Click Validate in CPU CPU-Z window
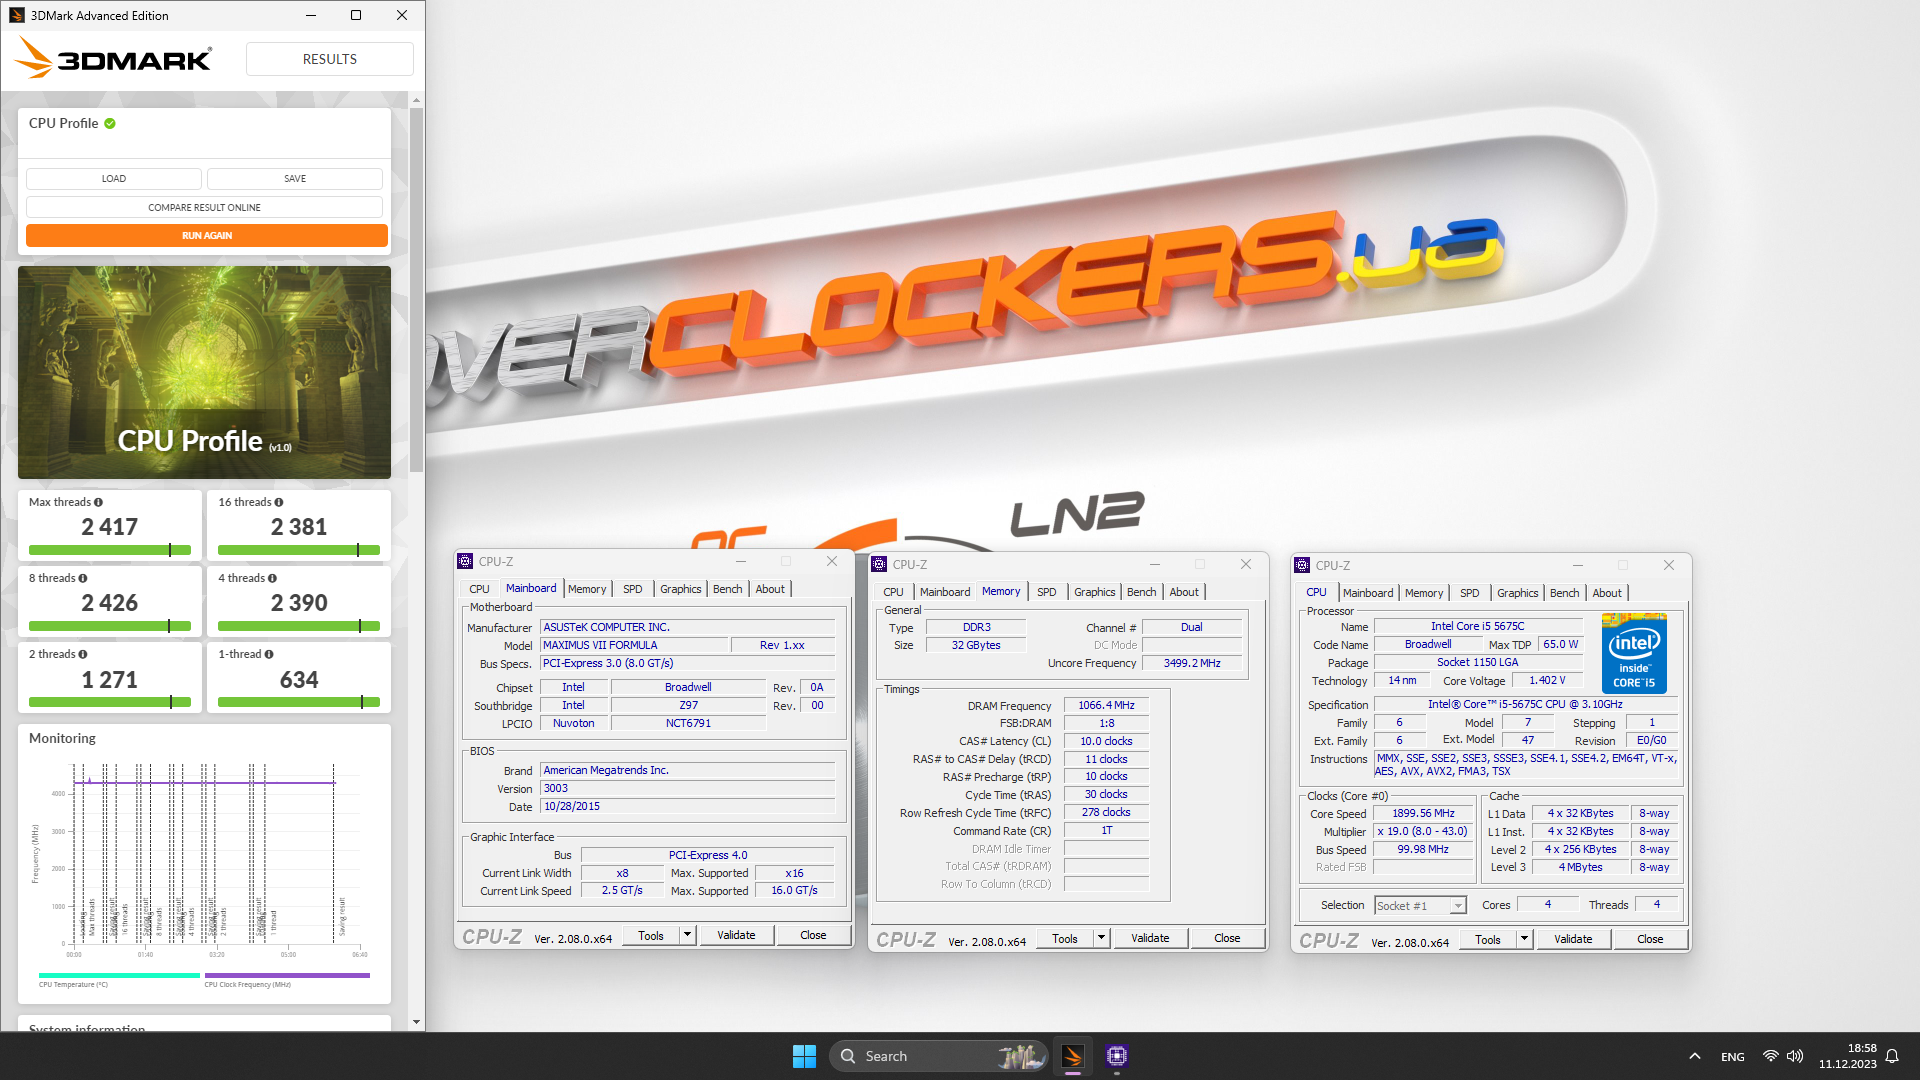 point(1573,939)
